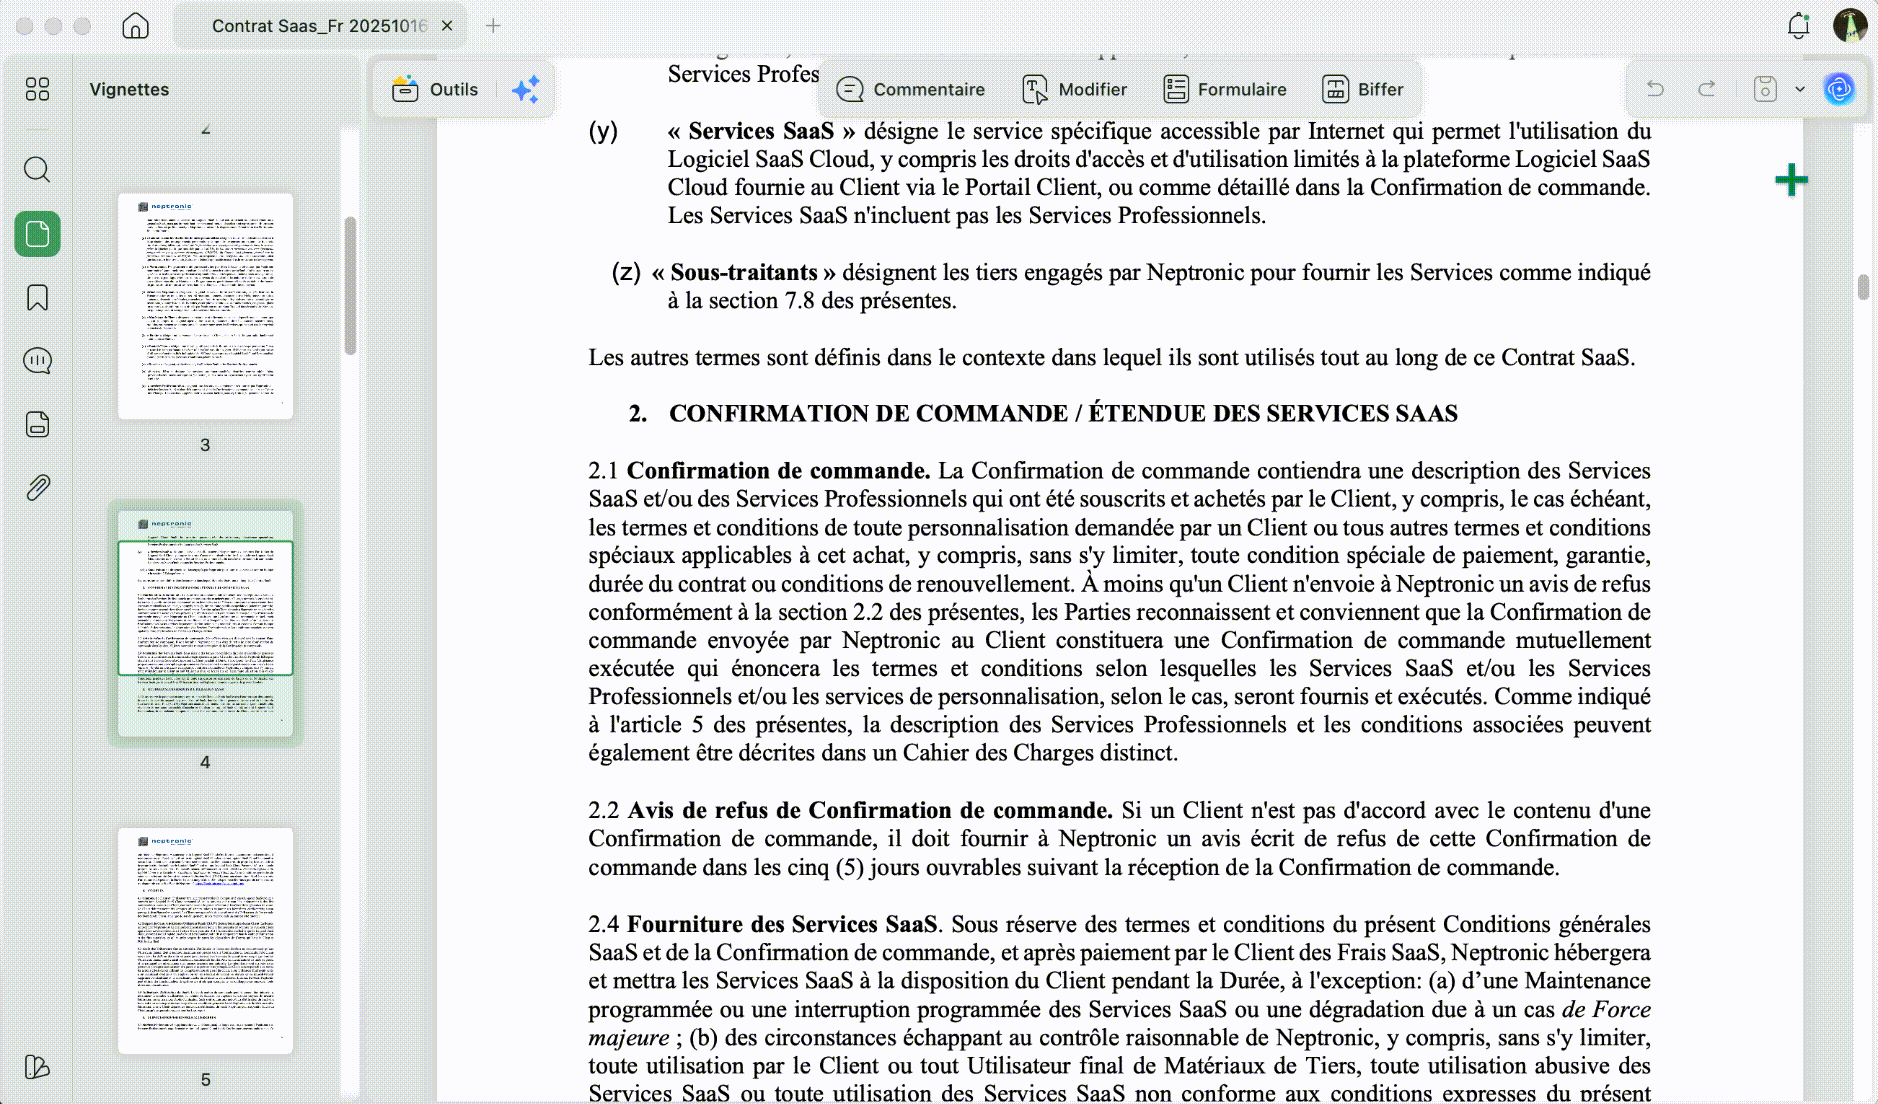
Task: Open the notifications bell
Action: 1798,26
